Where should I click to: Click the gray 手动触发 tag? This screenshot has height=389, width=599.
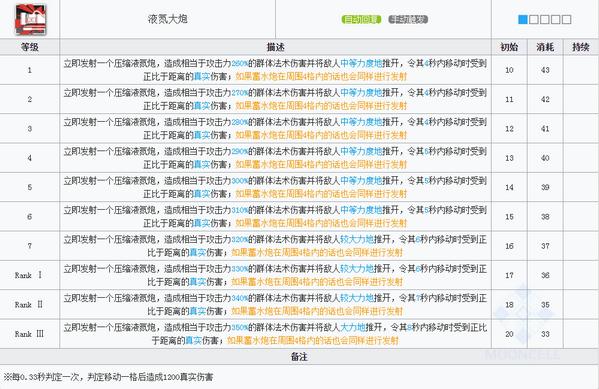tap(408, 19)
